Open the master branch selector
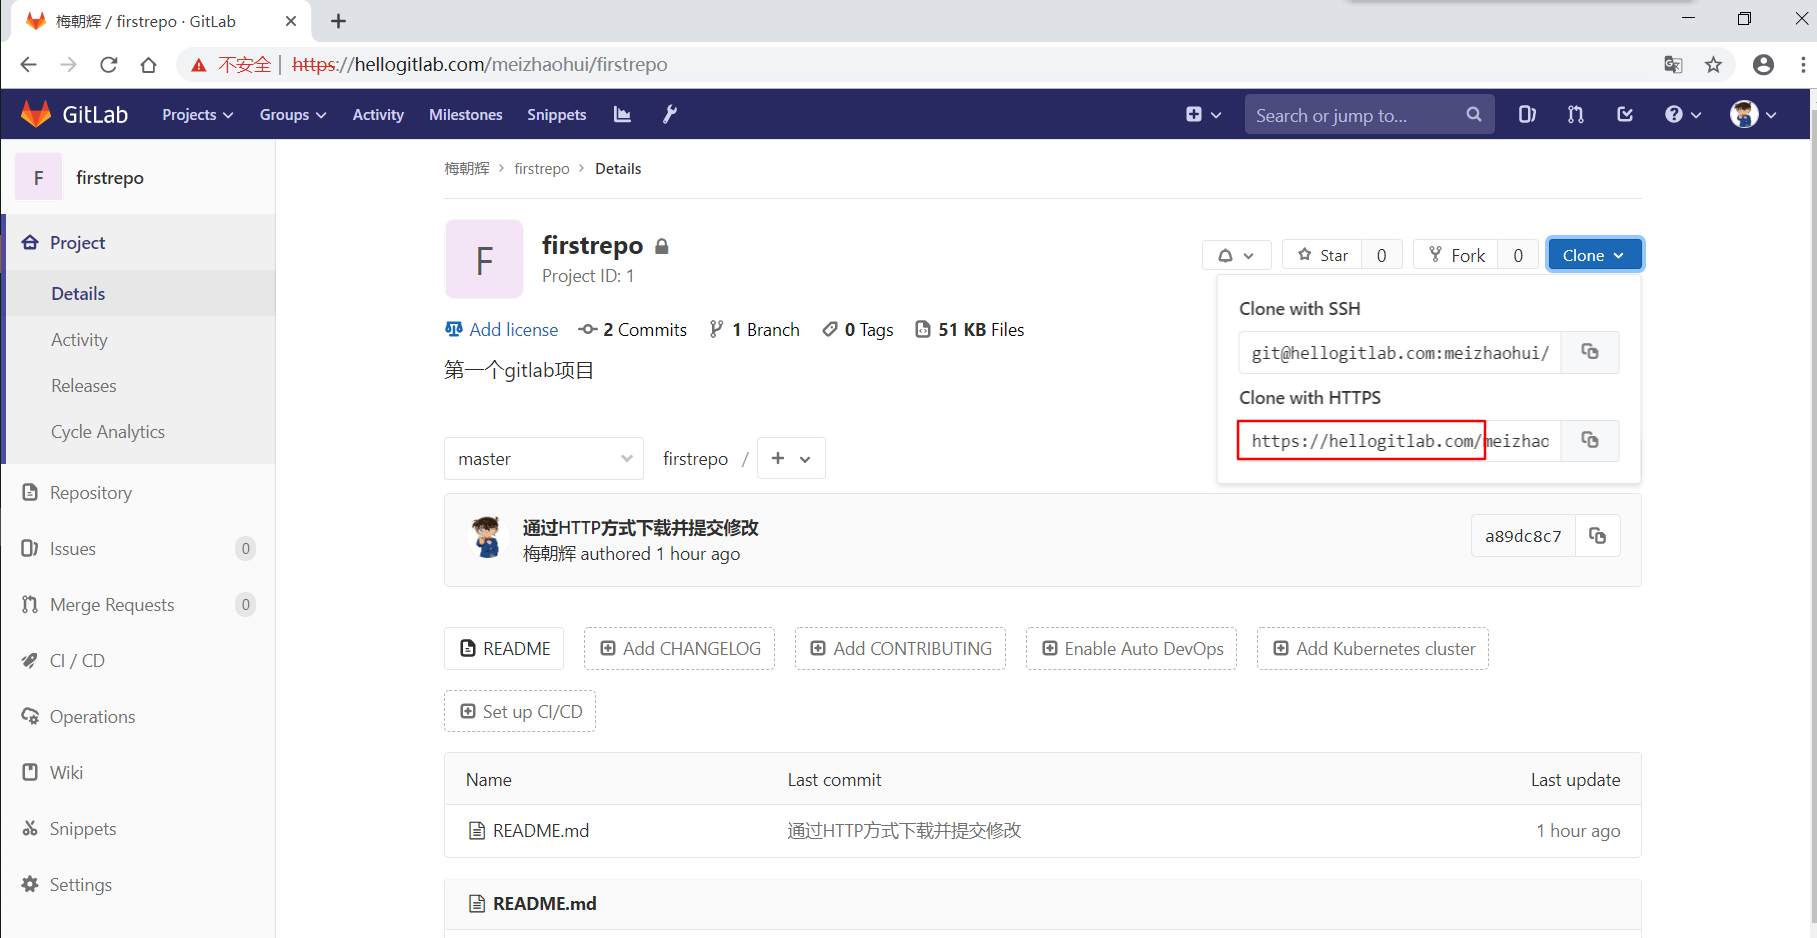The width and height of the screenshot is (1817, 938). point(544,458)
